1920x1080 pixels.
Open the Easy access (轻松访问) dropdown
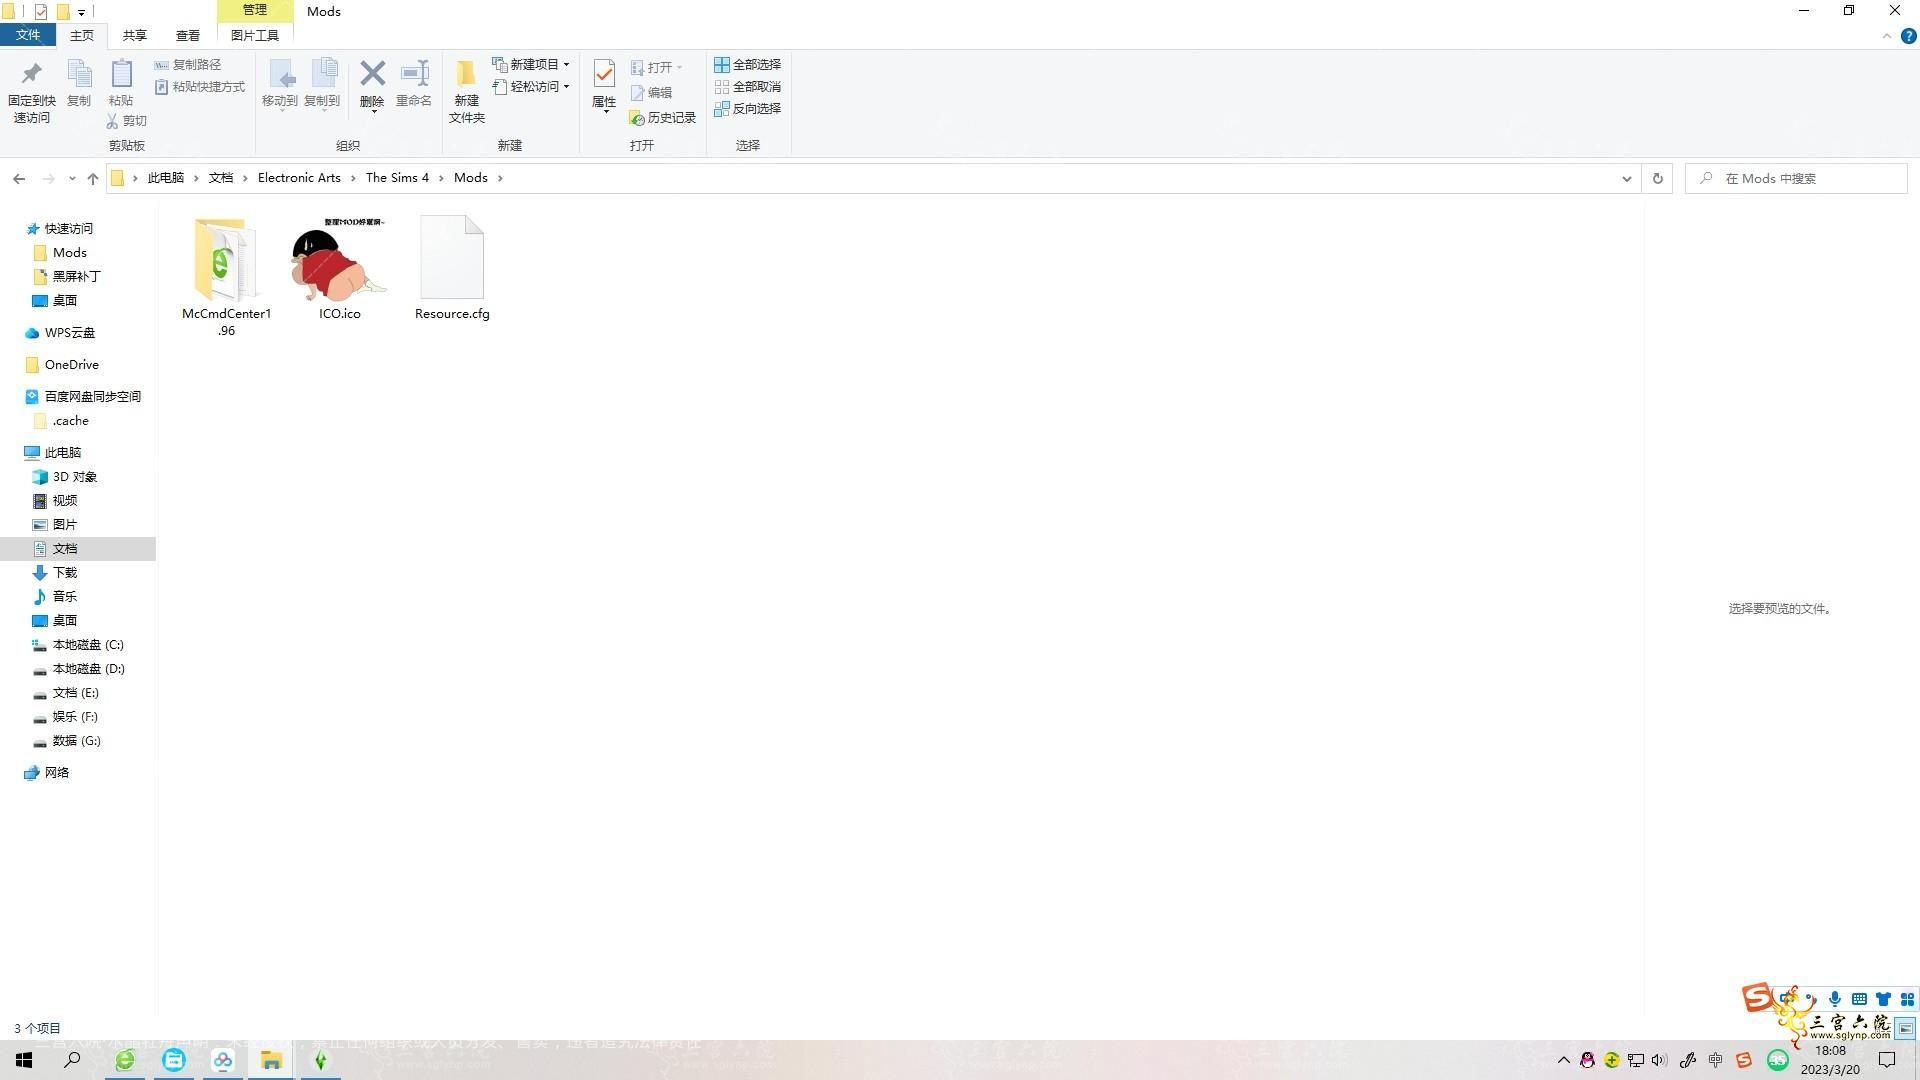(x=531, y=87)
